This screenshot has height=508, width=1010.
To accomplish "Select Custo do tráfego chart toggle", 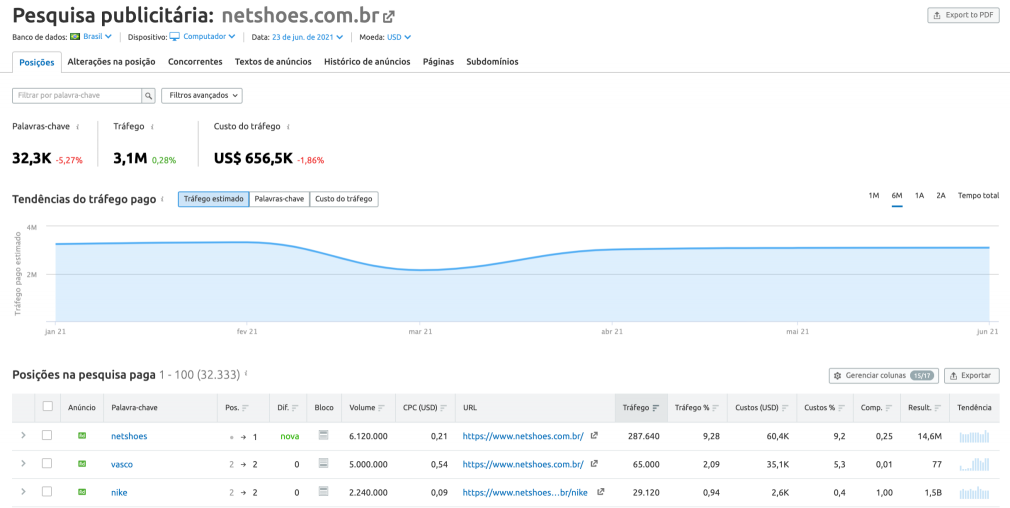I will pyautogui.click(x=344, y=200).
